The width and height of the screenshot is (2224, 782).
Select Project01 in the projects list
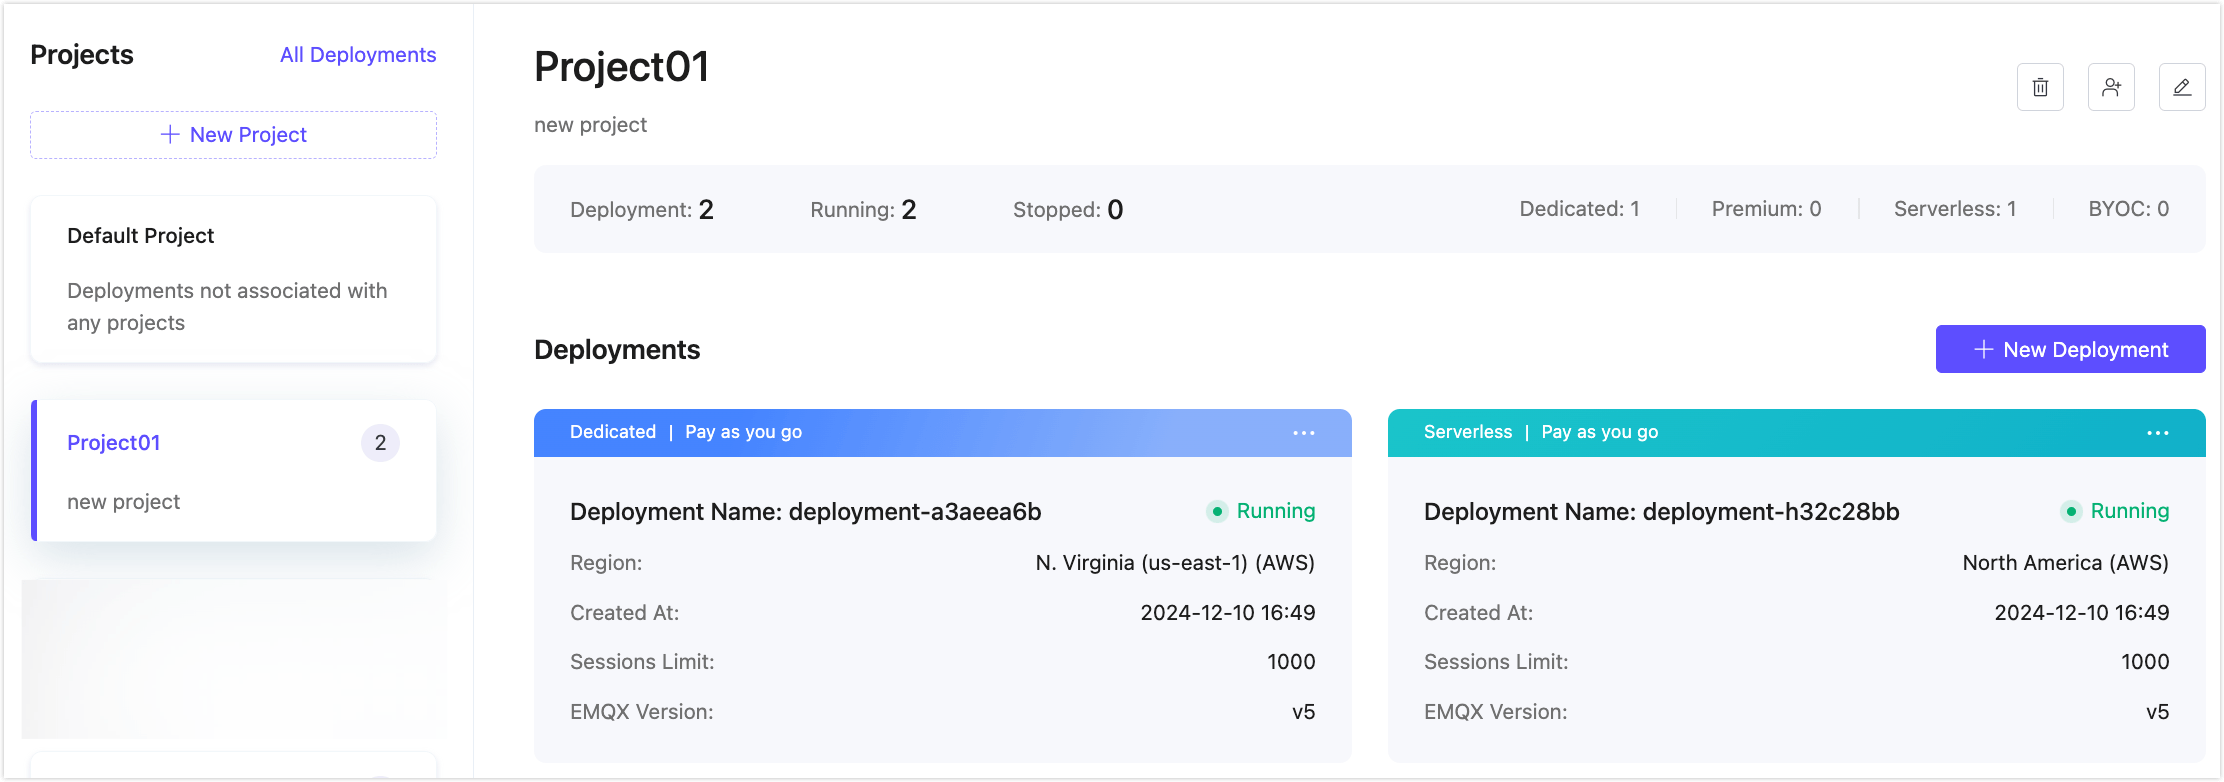(x=114, y=443)
